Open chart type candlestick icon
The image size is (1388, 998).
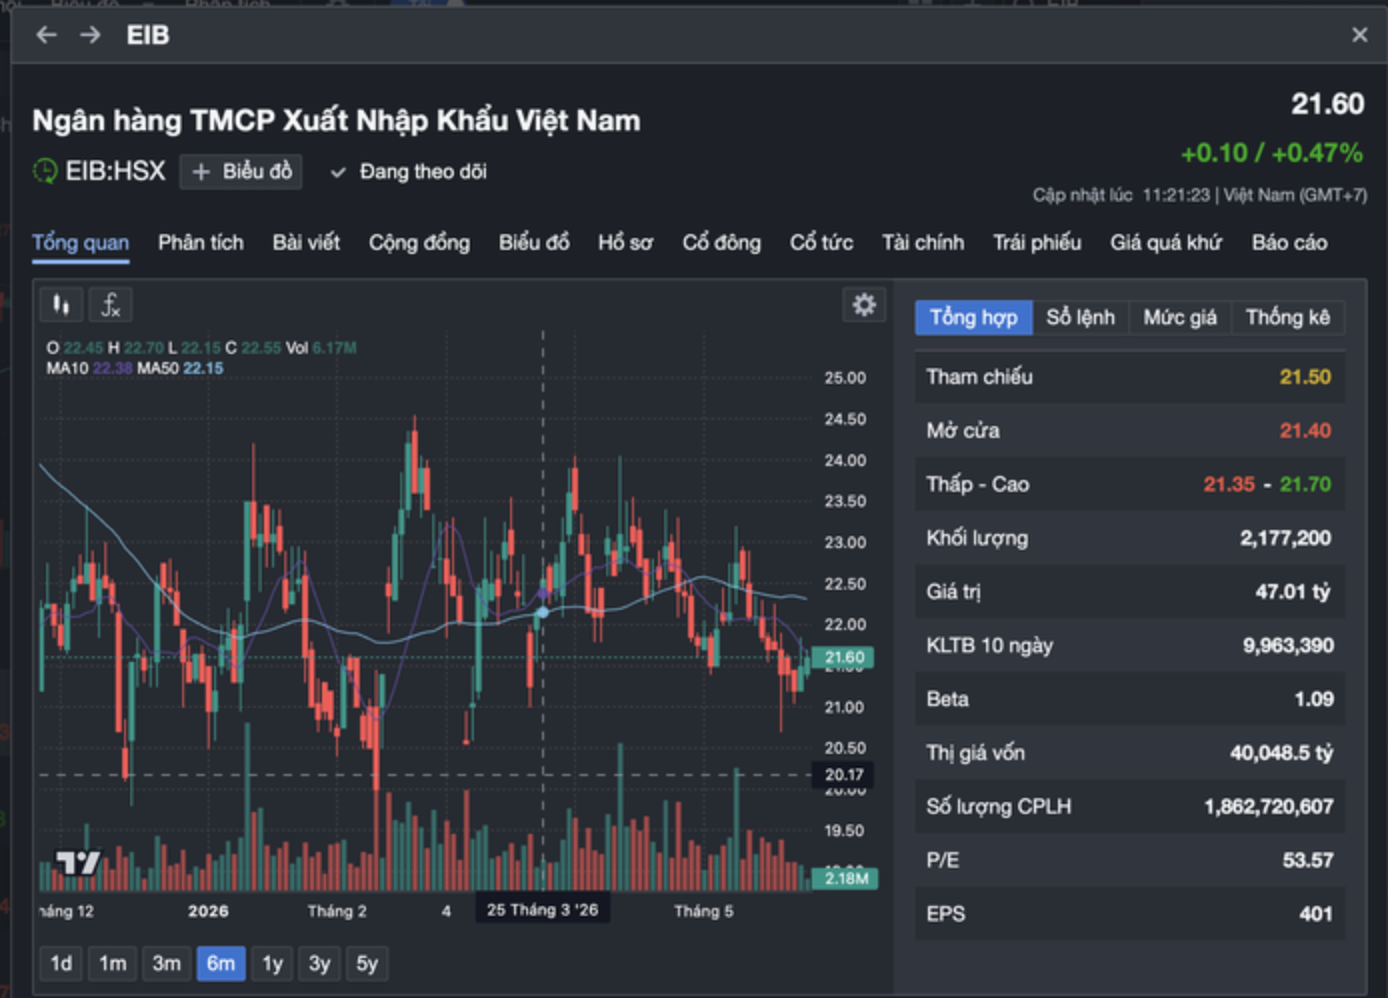[61, 305]
